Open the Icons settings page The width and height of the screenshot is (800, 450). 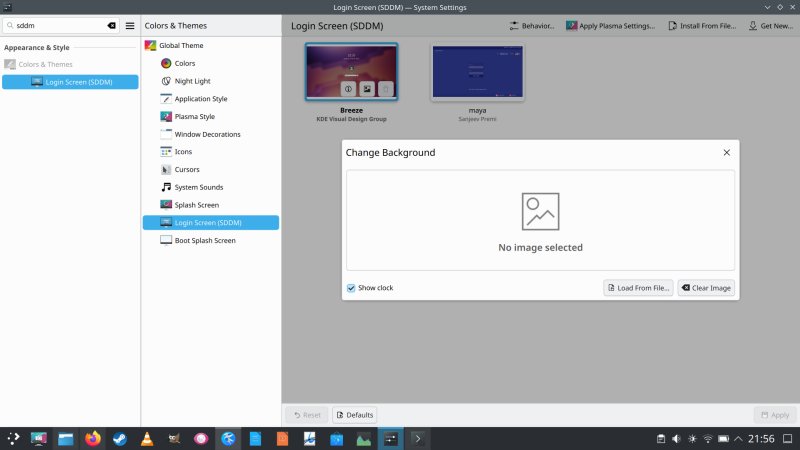click(211, 152)
